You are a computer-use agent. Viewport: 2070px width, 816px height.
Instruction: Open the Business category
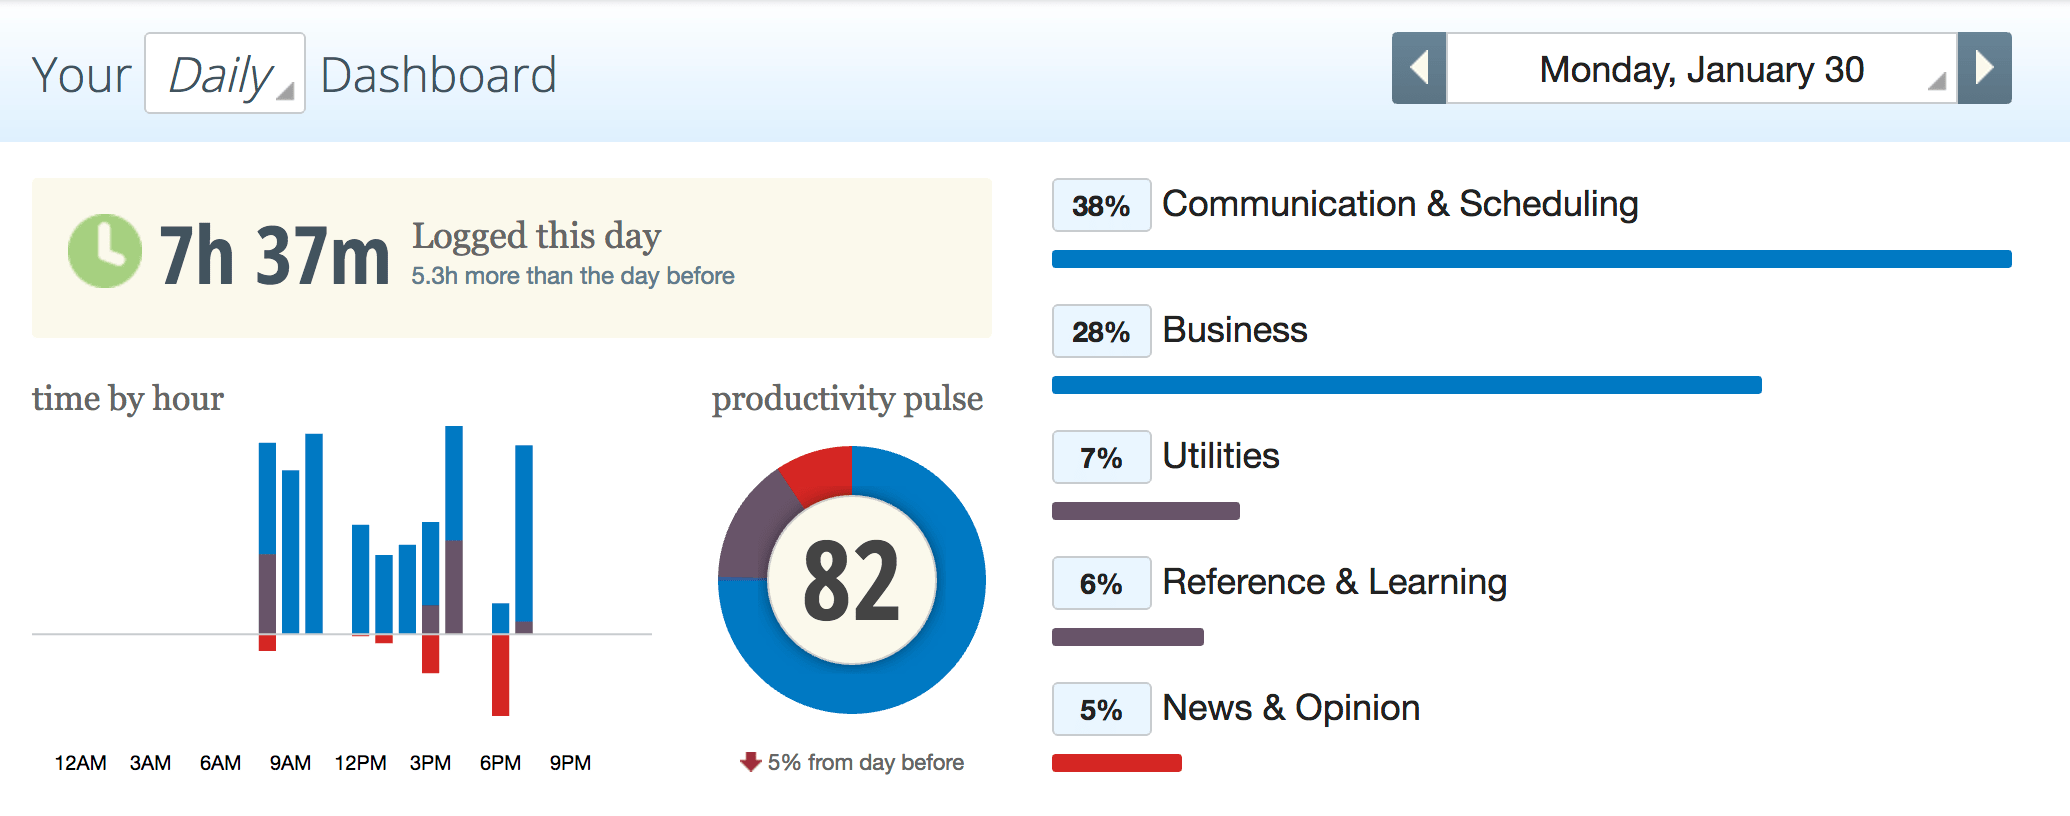(1235, 330)
